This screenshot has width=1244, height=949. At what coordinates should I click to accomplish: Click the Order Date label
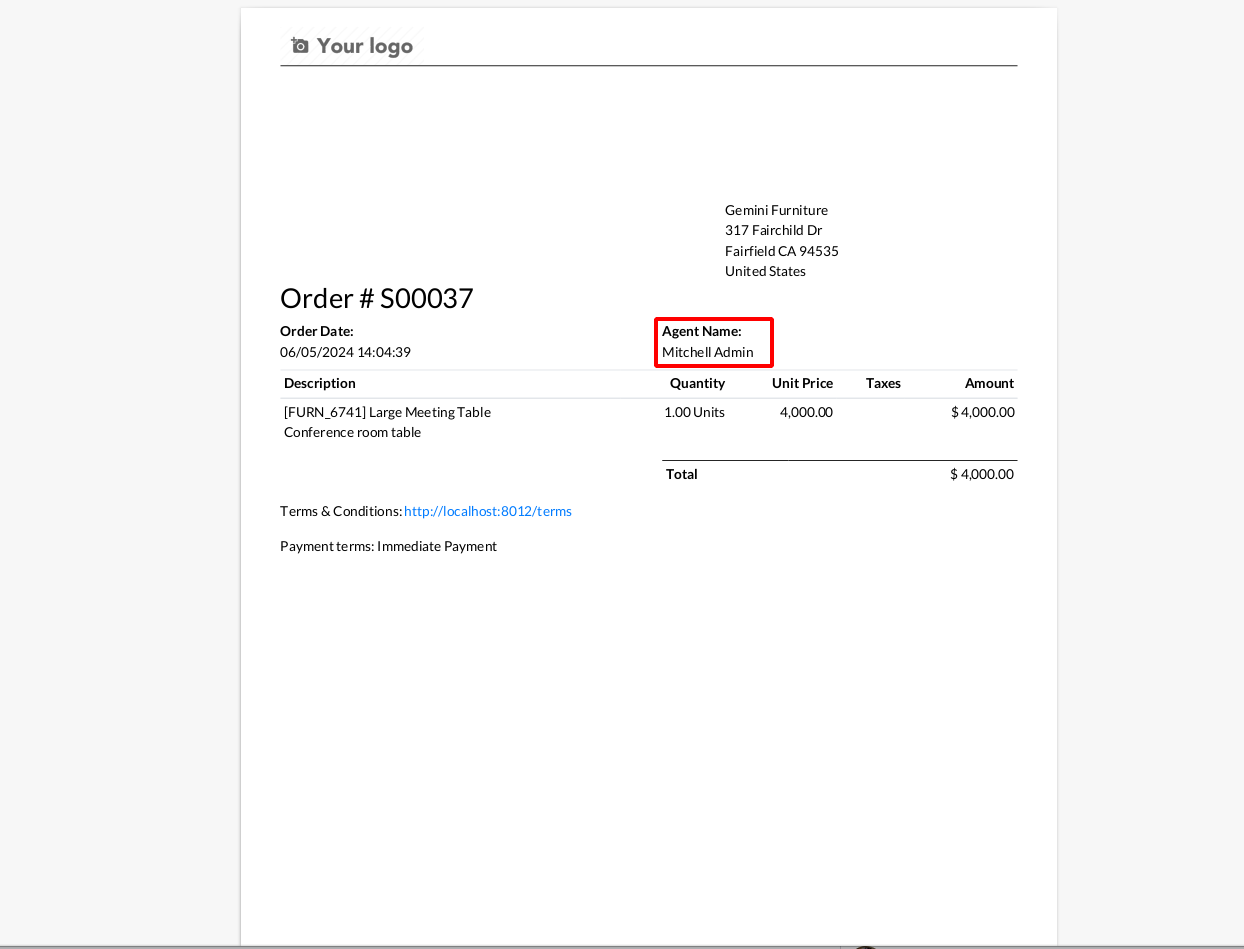[316, 331]
